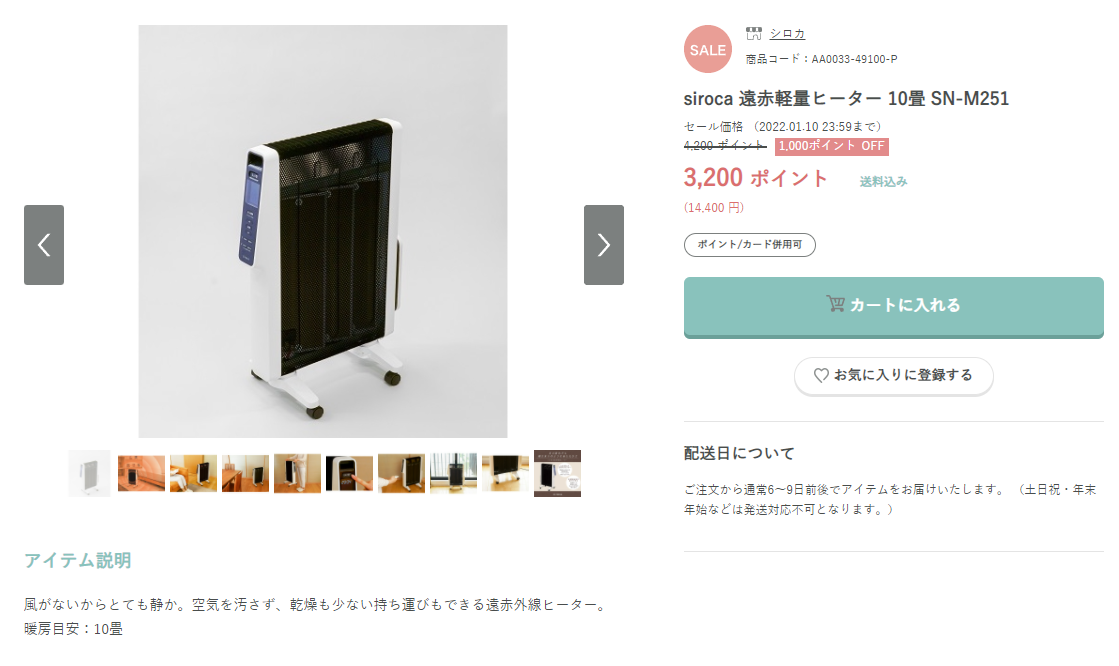
Task: Add item with カートに入れる button
Action: (x=893, y=307)
